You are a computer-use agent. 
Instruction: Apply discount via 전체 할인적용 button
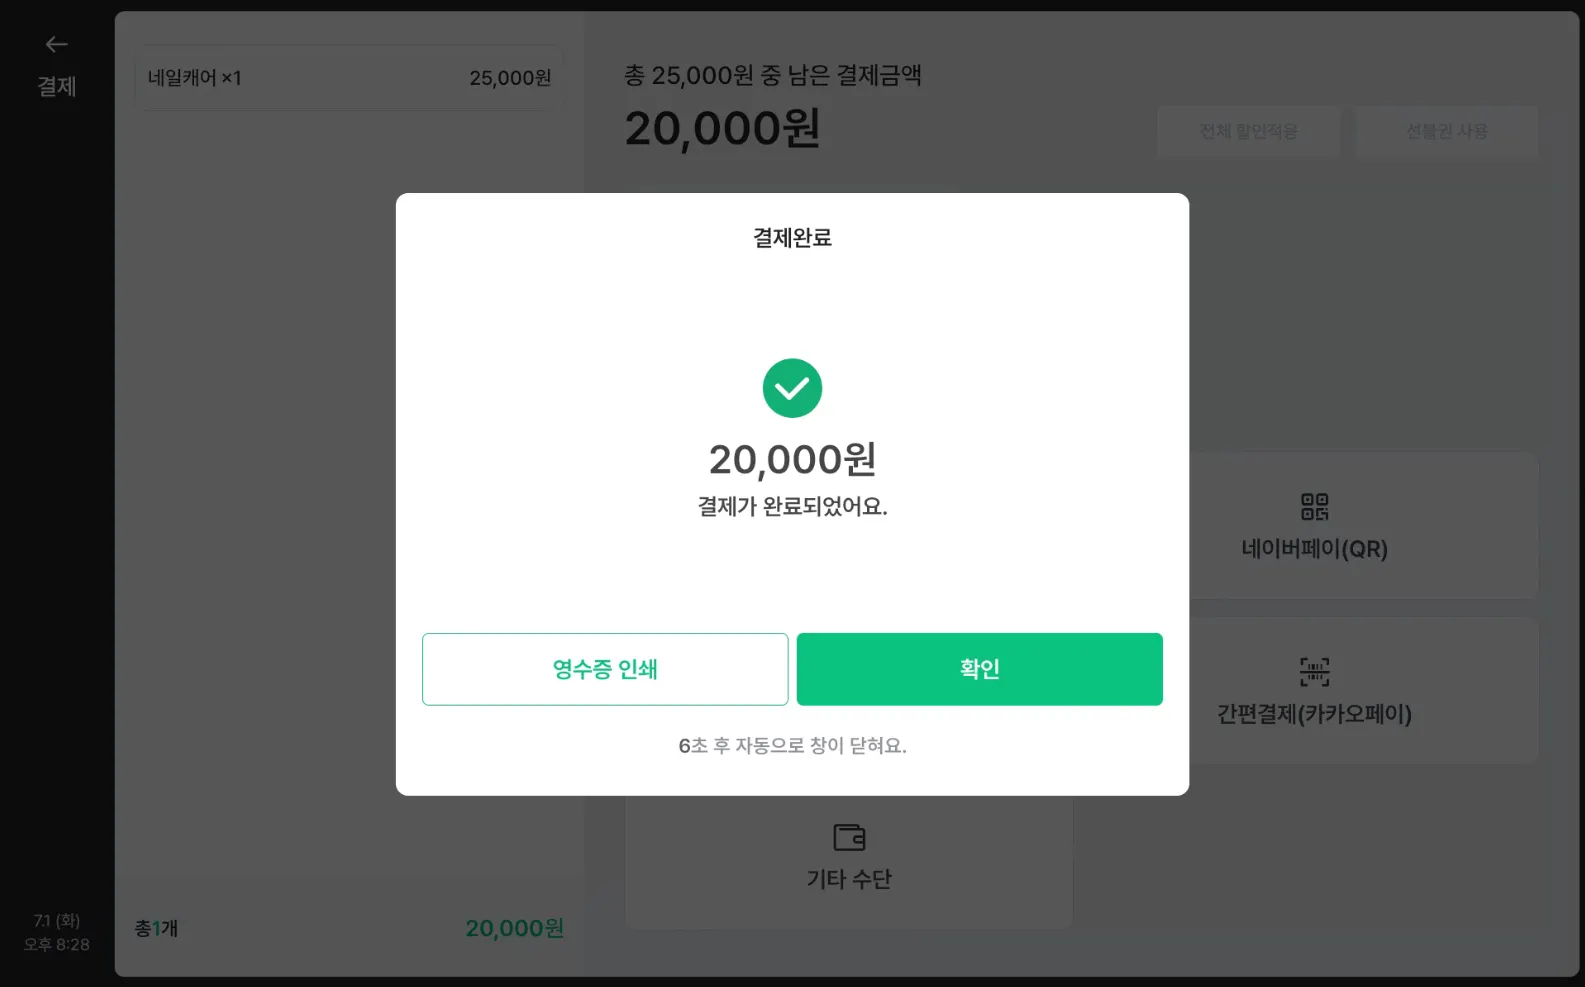click(x=1248, y=131)
